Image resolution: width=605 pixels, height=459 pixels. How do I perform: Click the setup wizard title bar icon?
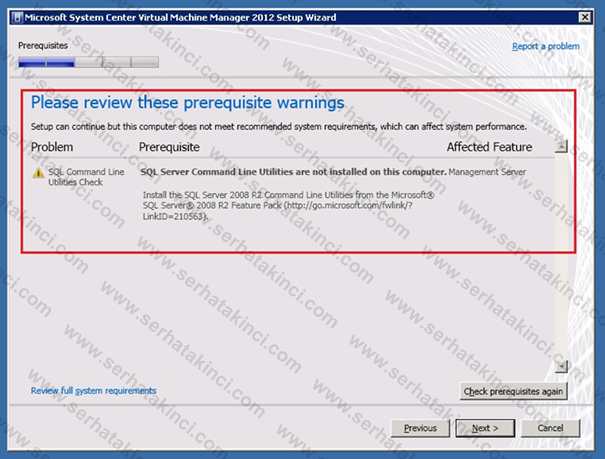pyautogui.click(x=17, y=18)
